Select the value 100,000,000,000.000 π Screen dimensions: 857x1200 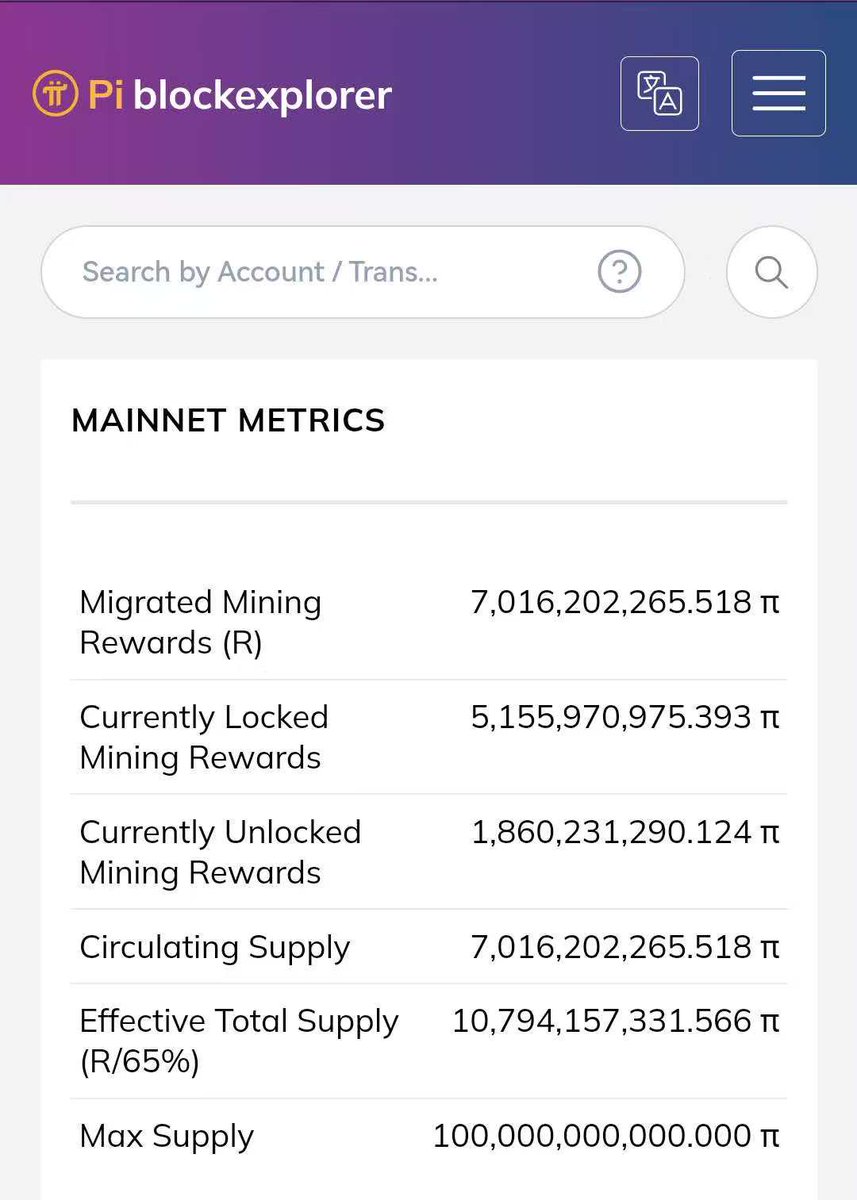(606, 1136)
